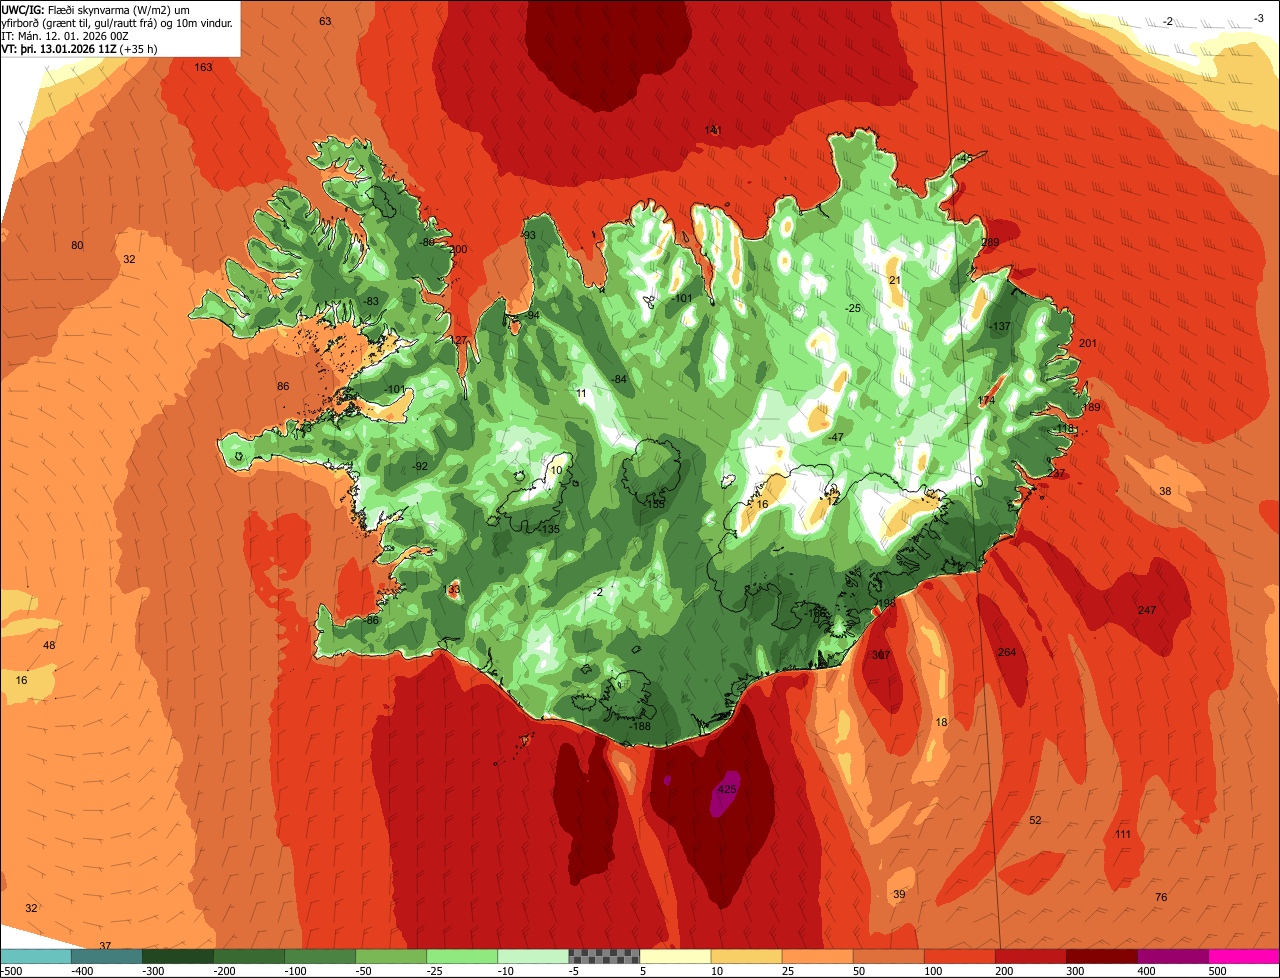Click teal legend swatch between -500 and -400

(106, 956)
